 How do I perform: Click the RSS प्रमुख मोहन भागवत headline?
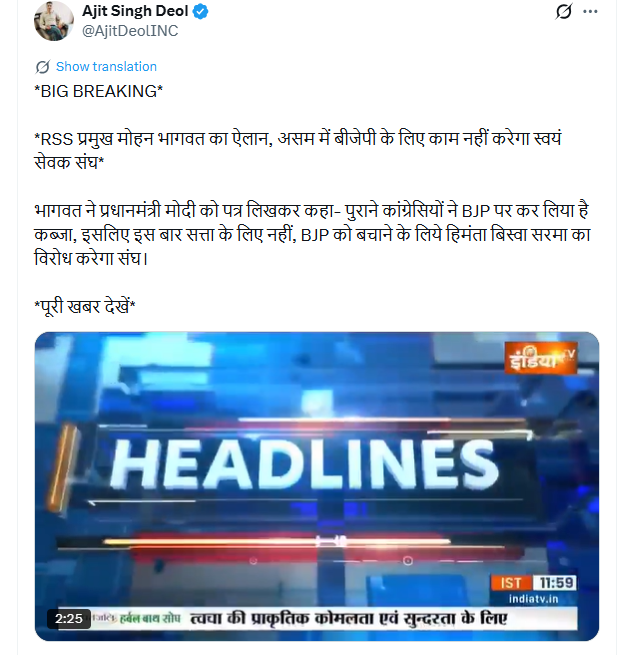pos(298,150)
